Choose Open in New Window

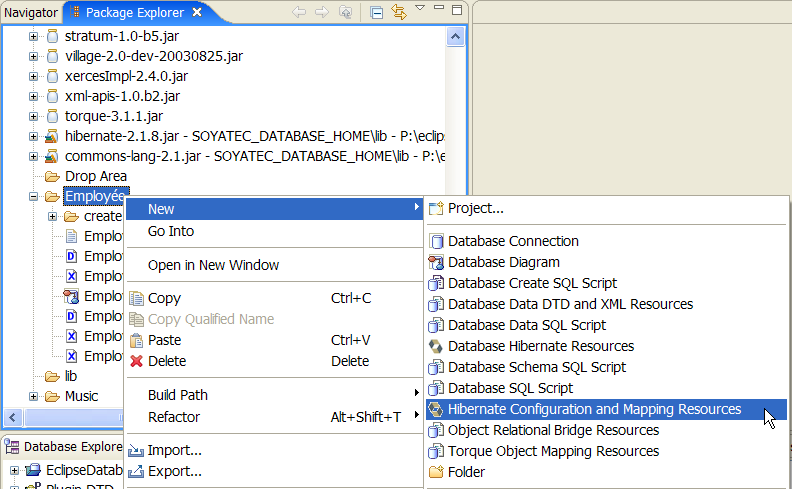273,265
